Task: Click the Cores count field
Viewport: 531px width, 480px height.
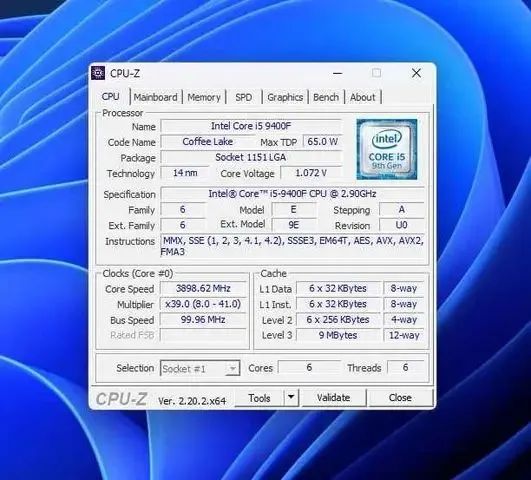Action: 309,368
